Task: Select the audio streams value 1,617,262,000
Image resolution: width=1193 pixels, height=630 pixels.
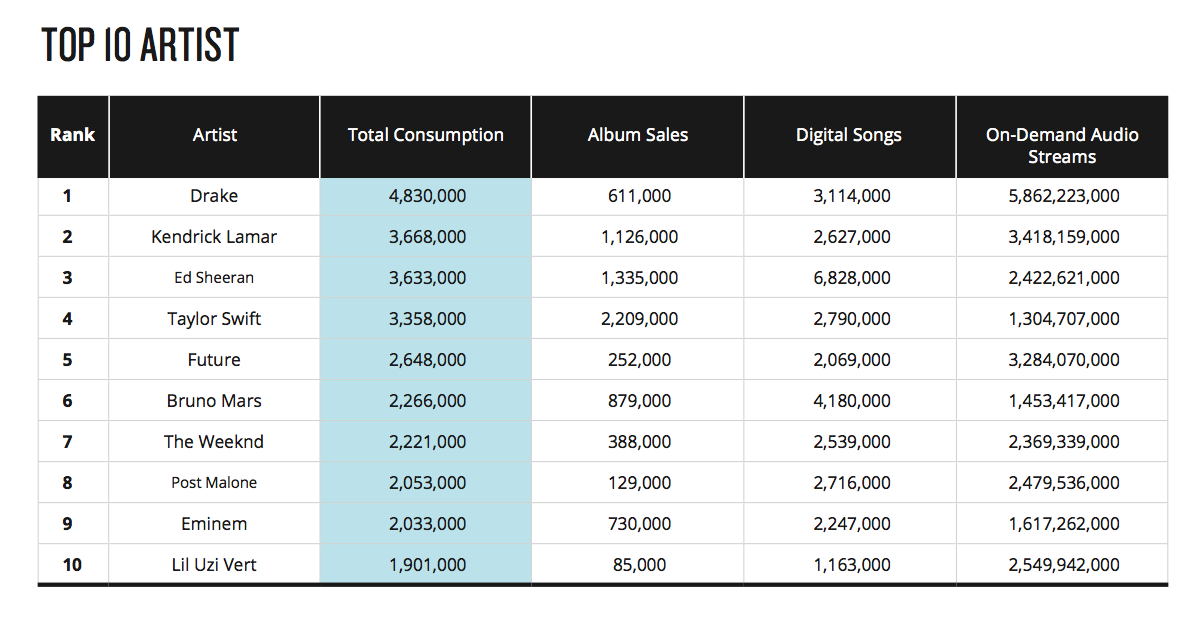Action: [1064, 525]
